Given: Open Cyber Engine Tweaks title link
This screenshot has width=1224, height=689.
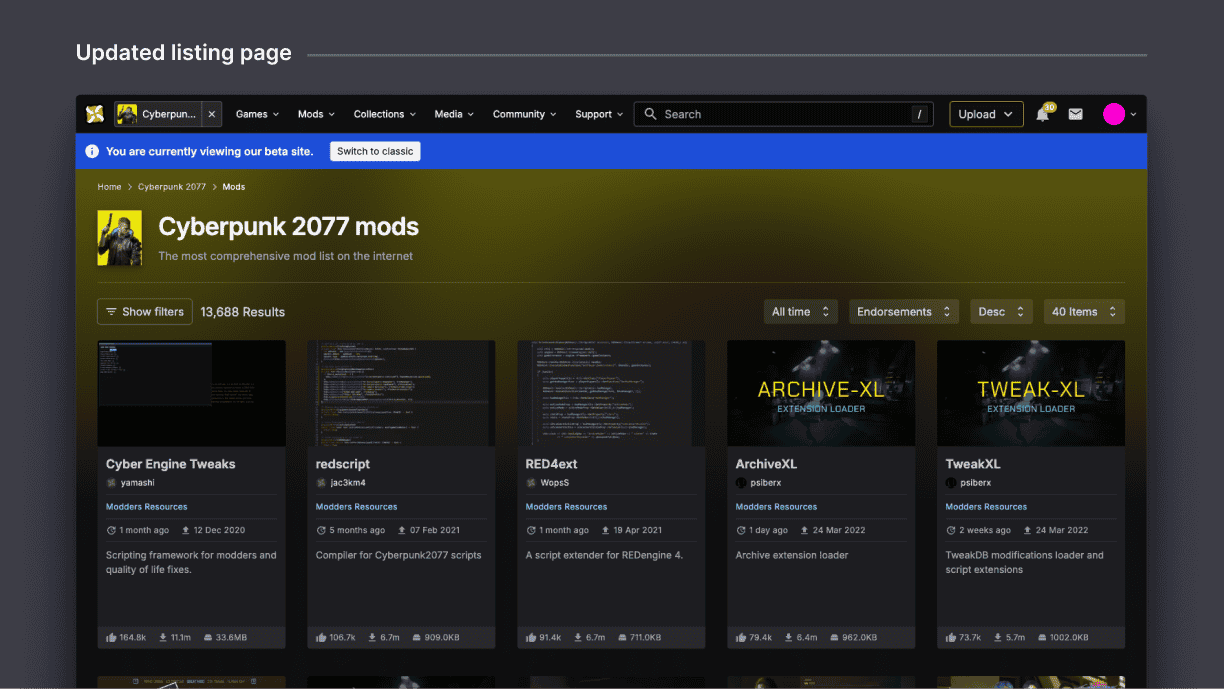Looking at the screenshot, I should pyautogui.click(x=171, y=464).
